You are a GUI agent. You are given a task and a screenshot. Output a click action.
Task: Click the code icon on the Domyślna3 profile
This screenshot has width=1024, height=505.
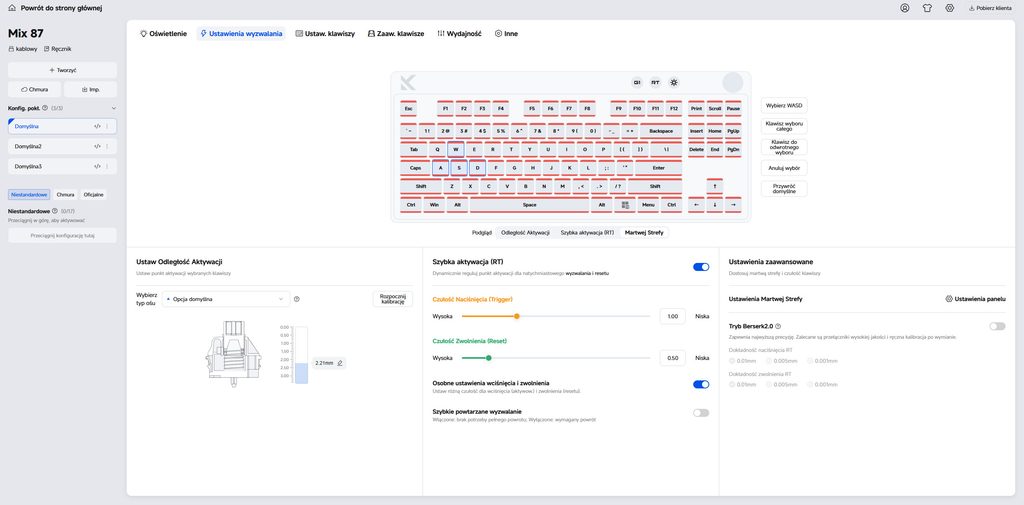coord(97,167)
